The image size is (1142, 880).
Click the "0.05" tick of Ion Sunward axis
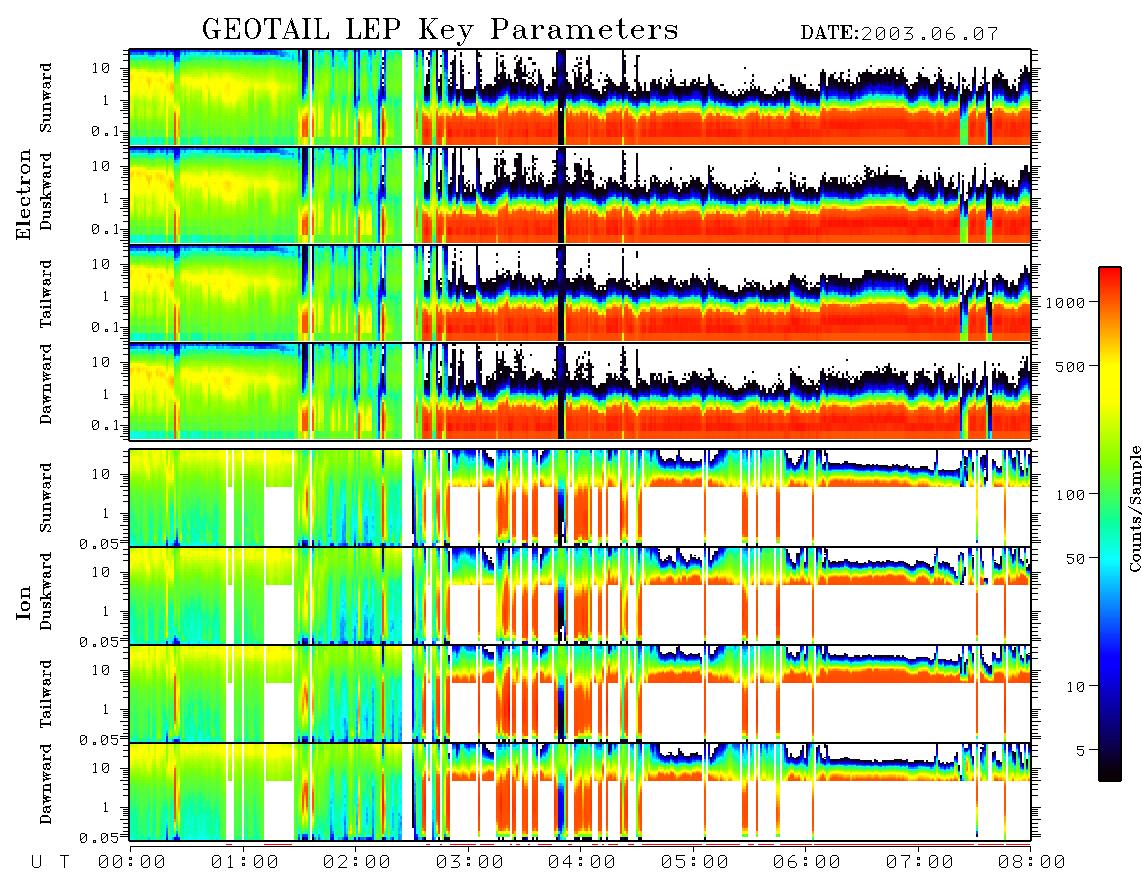pyautogui.click(x=98, y=543)
